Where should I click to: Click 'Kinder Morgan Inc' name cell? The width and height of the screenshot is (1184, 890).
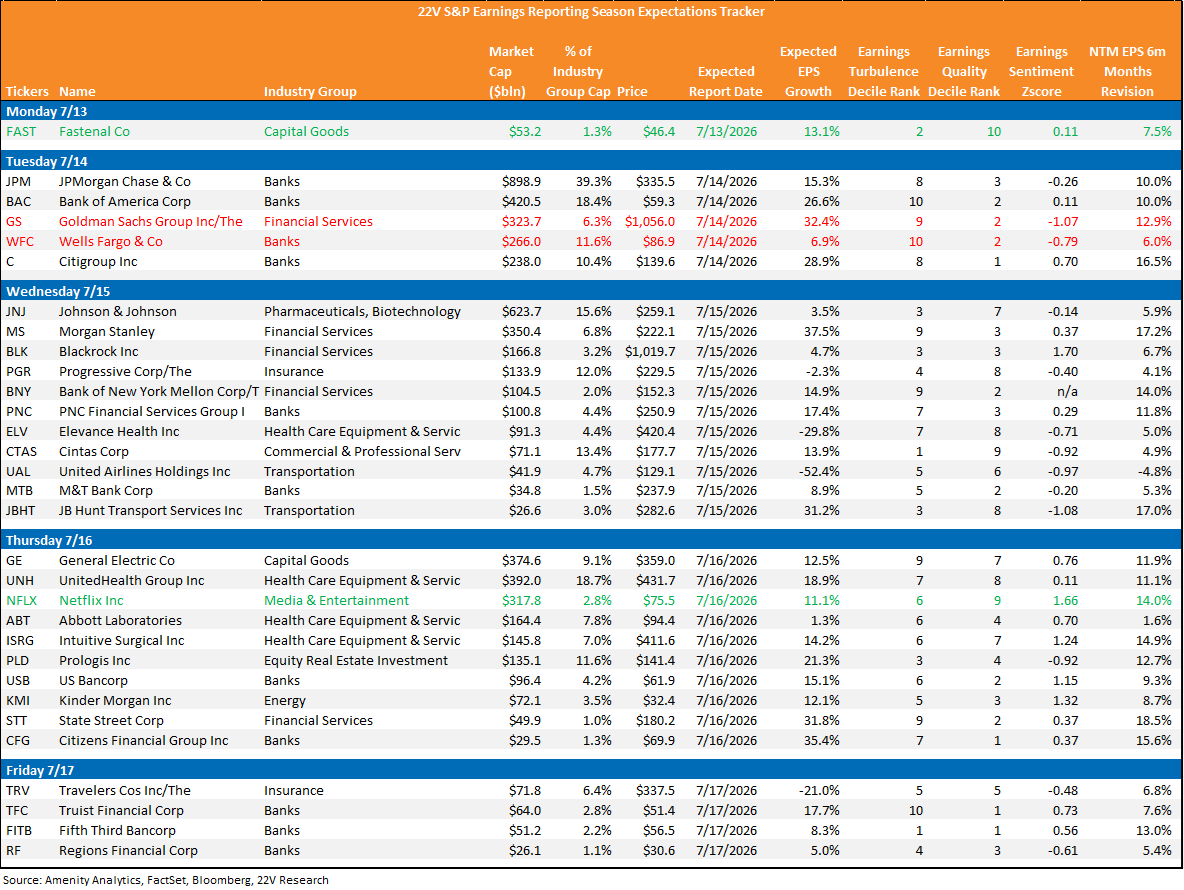coord(115,701)
